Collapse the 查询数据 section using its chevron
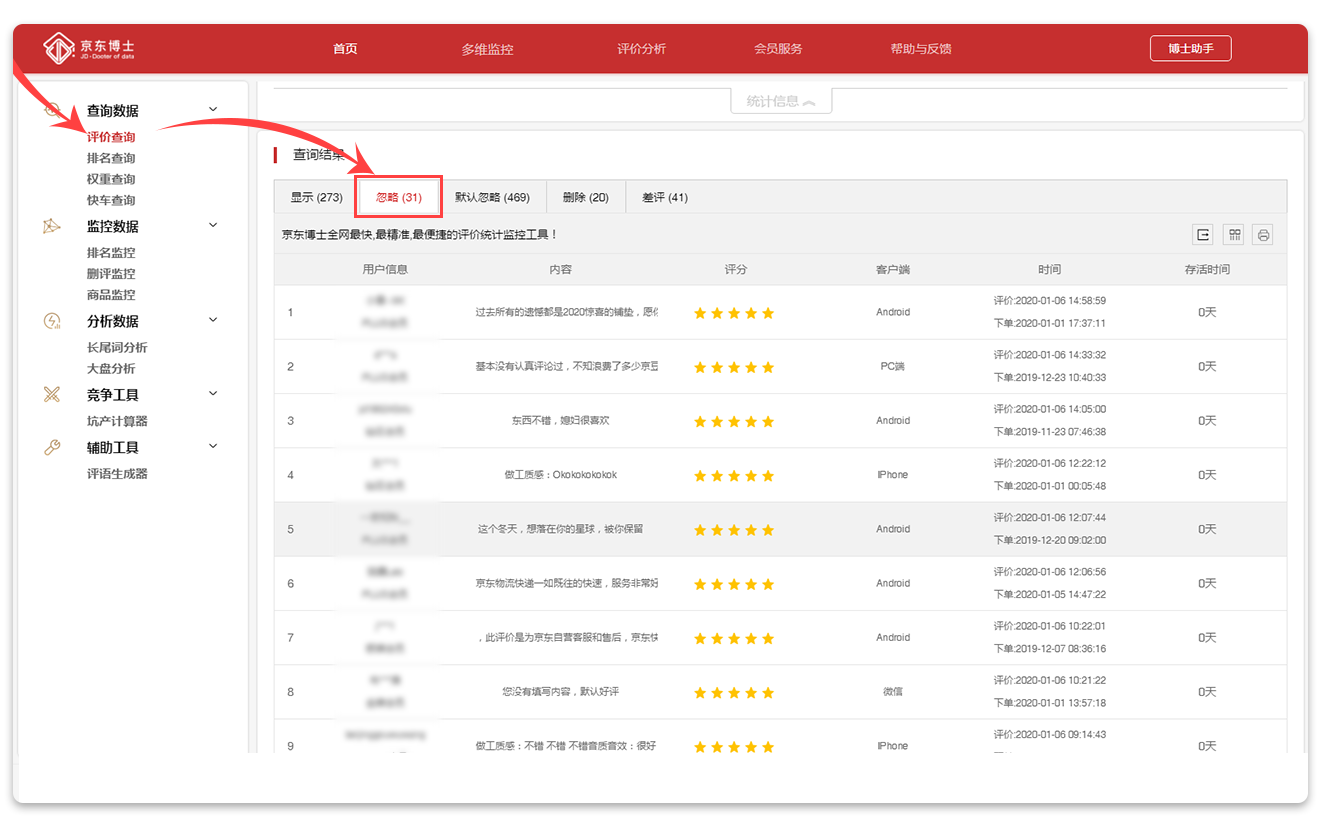1320x830 pixels. pos(213,110)
